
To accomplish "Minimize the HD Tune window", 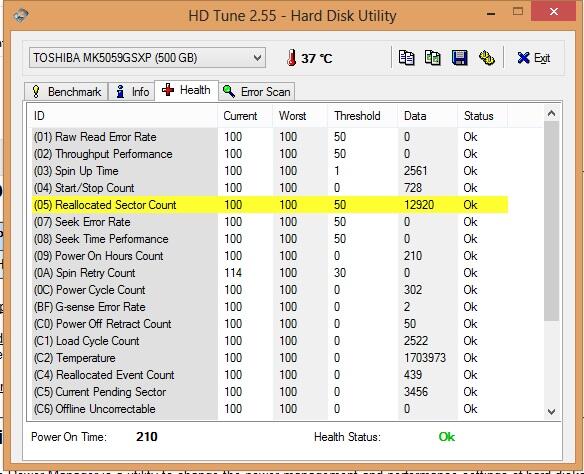I will tap(491, 13).
